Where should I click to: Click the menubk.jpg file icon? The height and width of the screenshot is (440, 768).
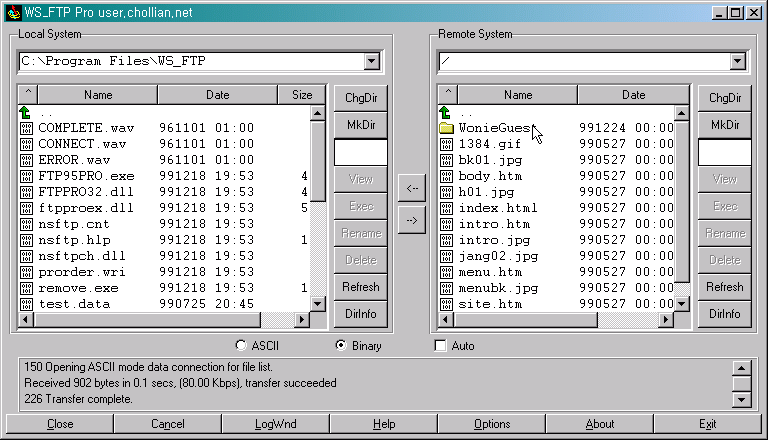point(446,289)
